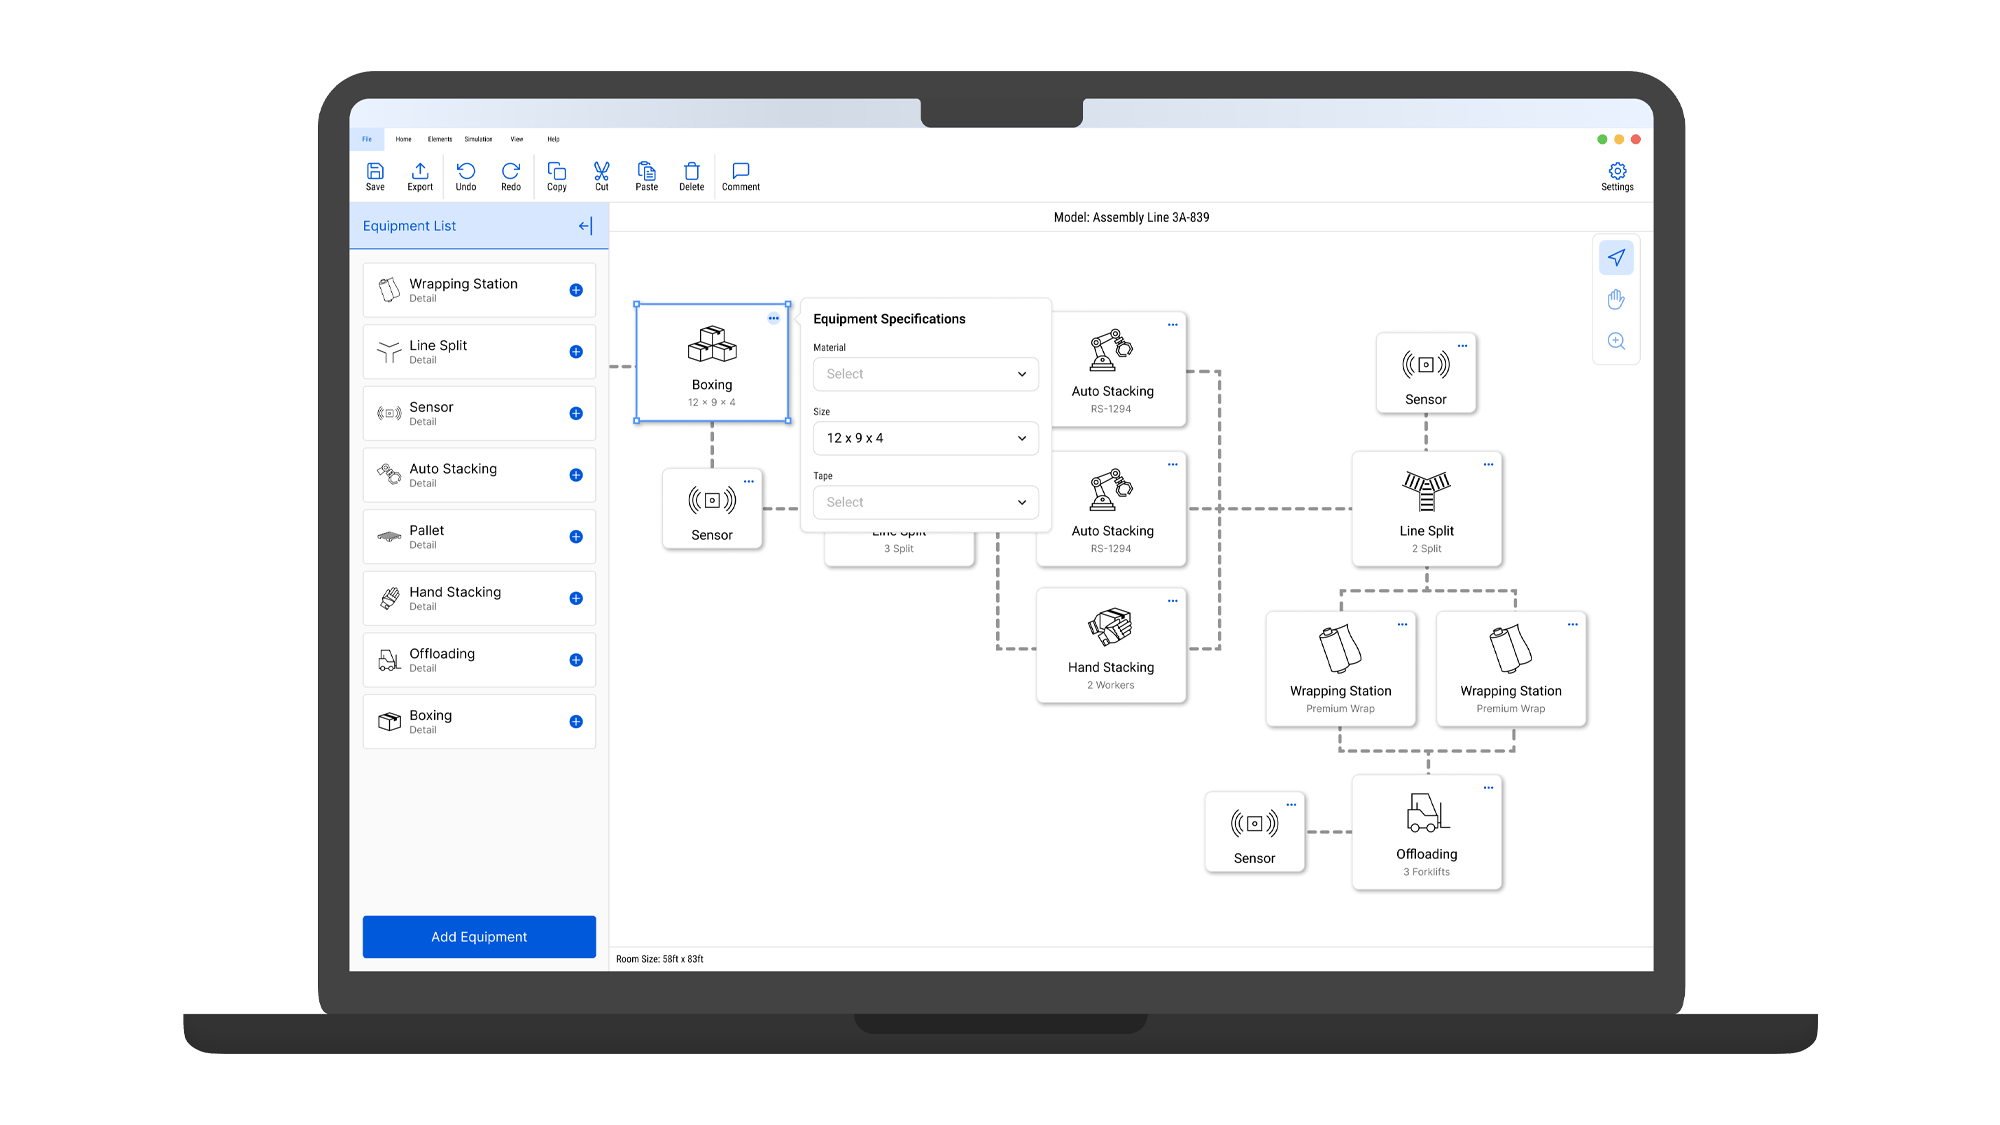Activate the zoom magnifier tool
Screen dimensions: 2000x1125
tap(1616, 341)
